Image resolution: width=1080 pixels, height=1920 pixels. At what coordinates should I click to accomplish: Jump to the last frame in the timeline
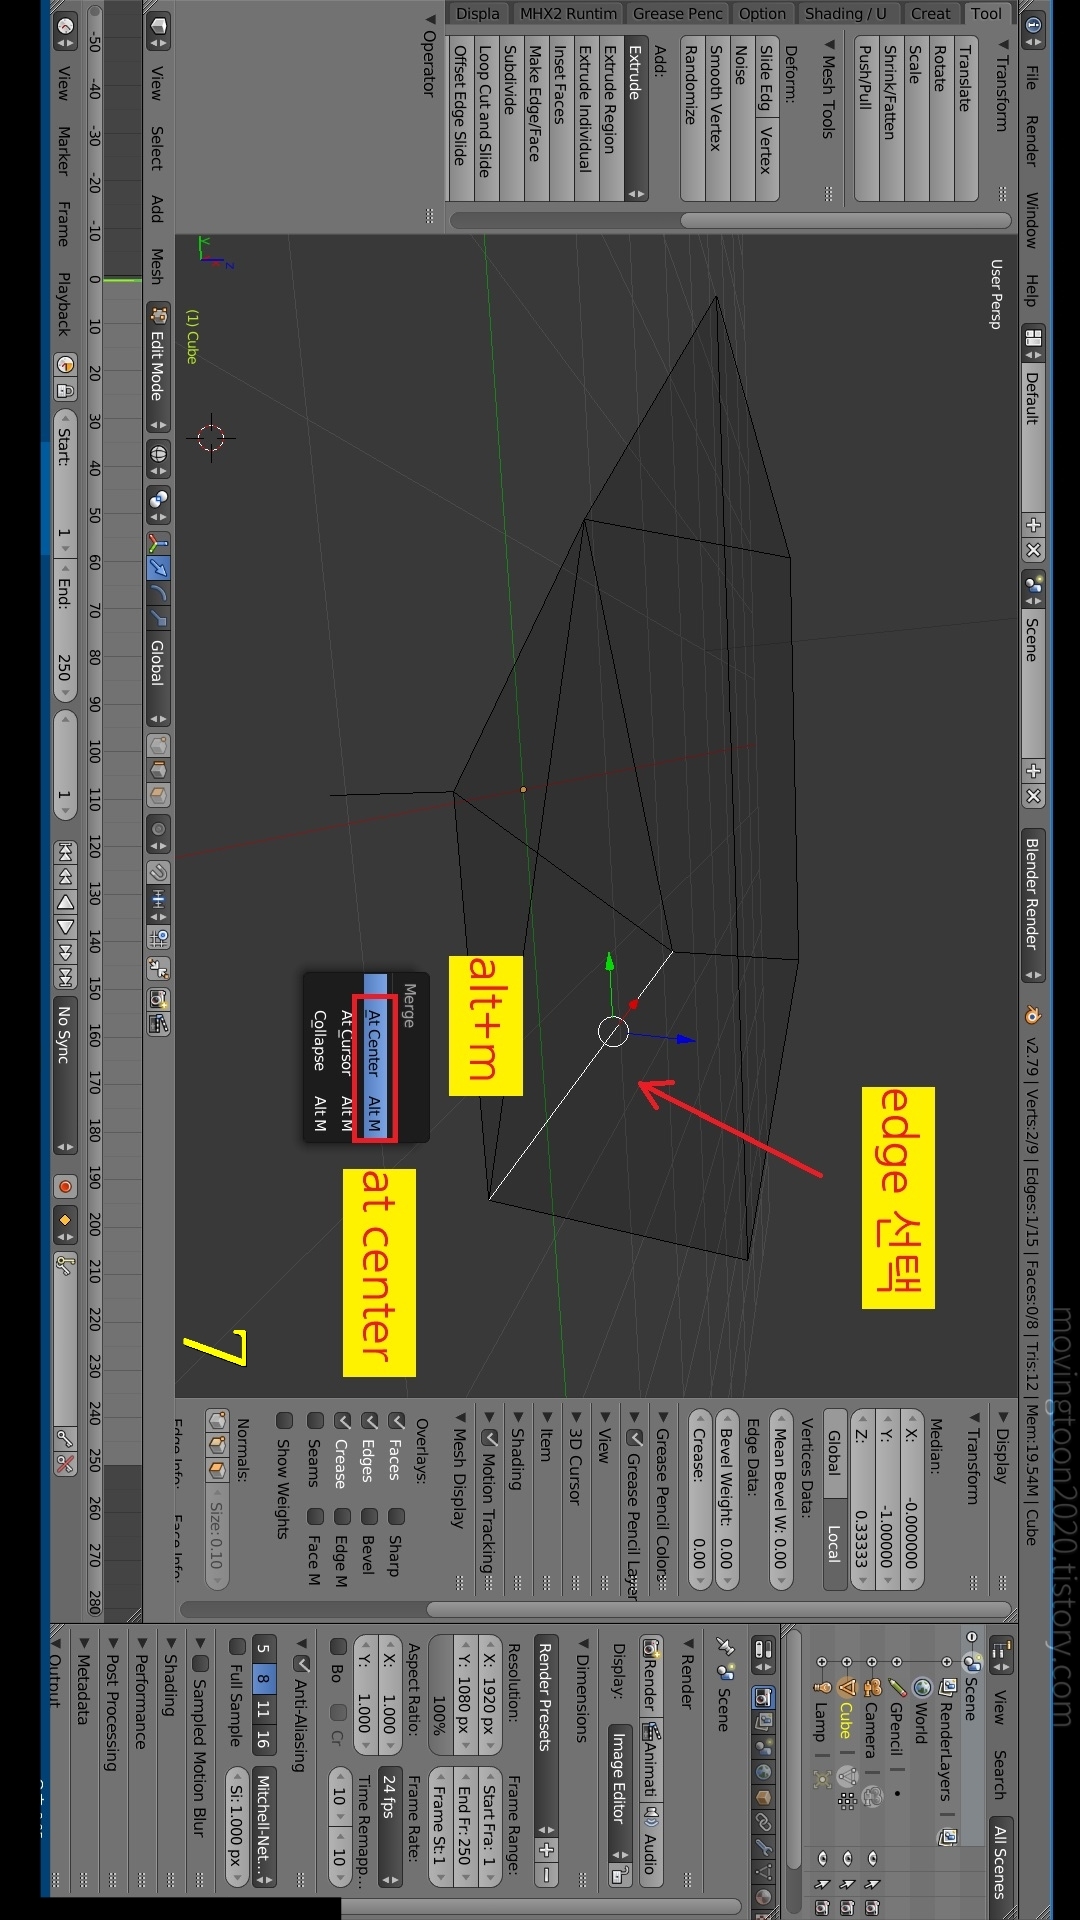click(x=65, y=977)
